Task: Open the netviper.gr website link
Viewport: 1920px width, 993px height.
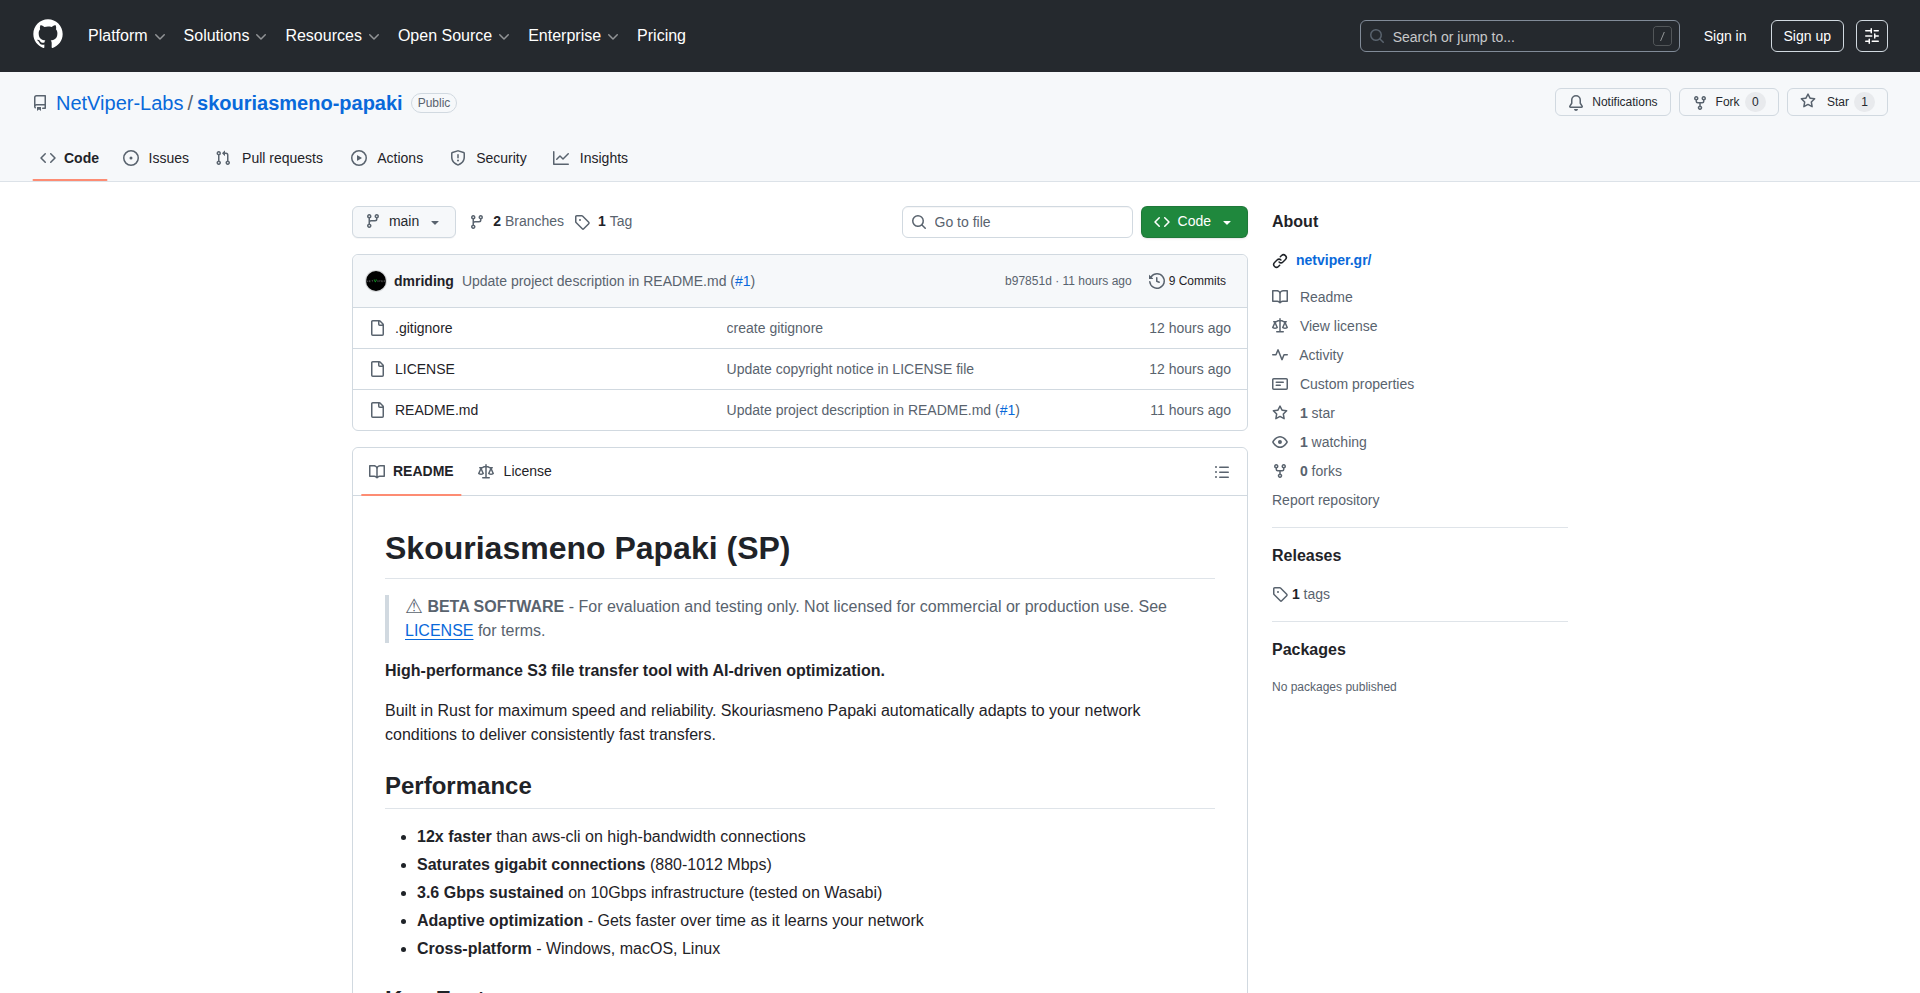Action: coord(1333,260)
